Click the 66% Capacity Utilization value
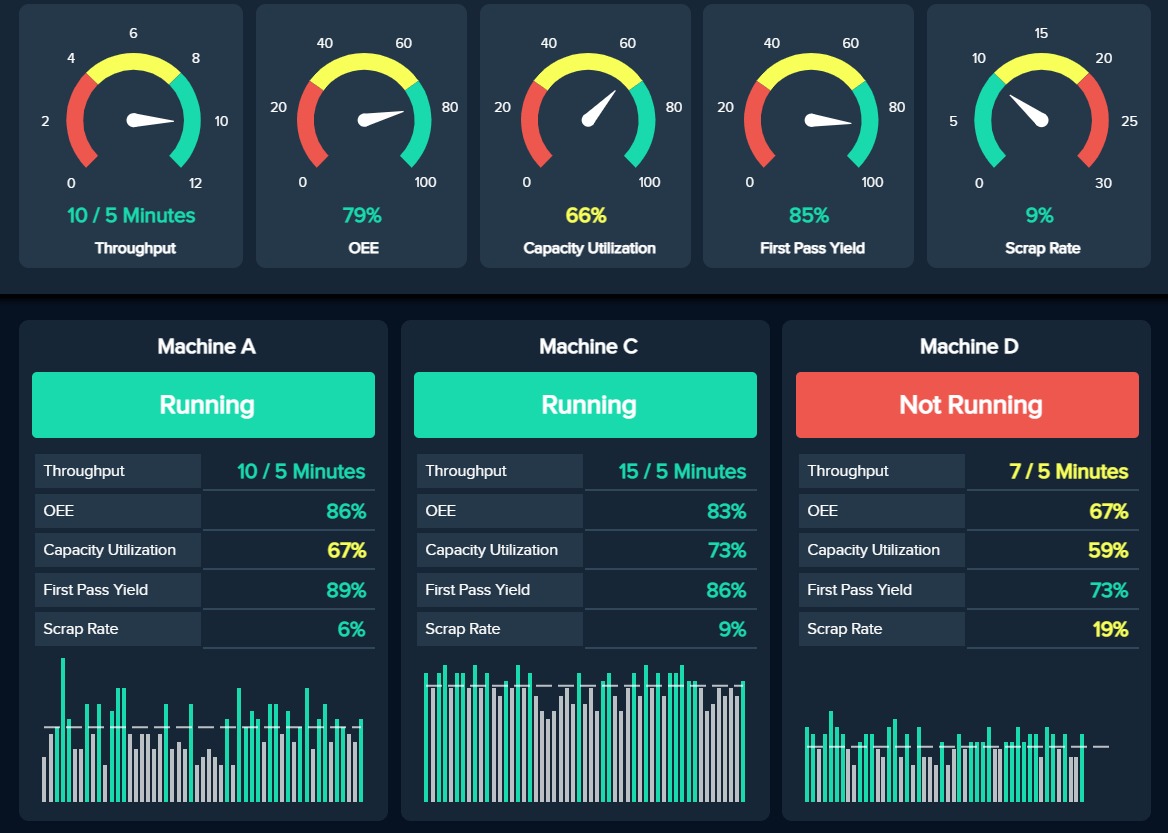 pos(586,216)
